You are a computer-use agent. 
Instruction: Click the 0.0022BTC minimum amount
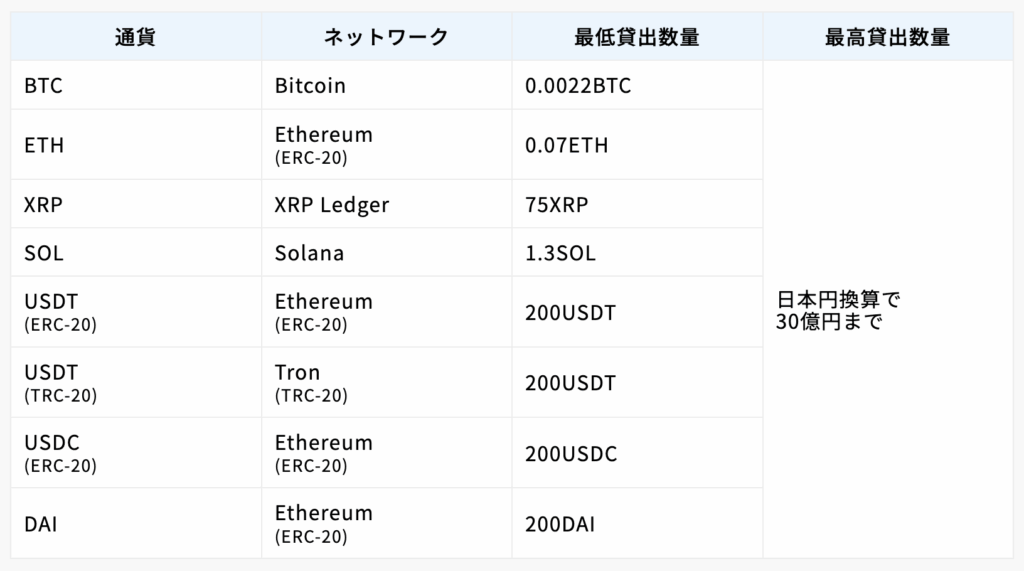click(578, 86)
